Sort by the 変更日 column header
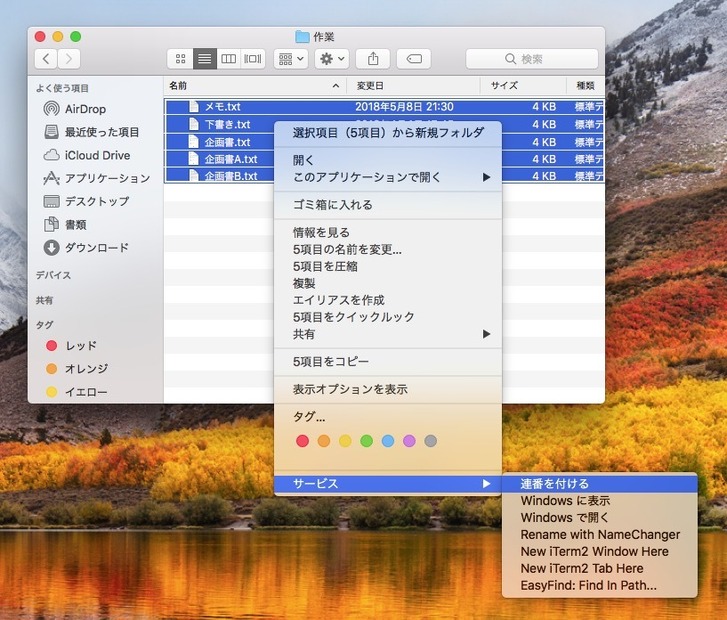This screenshot has width=727, height=620. [x=413, y=86]
